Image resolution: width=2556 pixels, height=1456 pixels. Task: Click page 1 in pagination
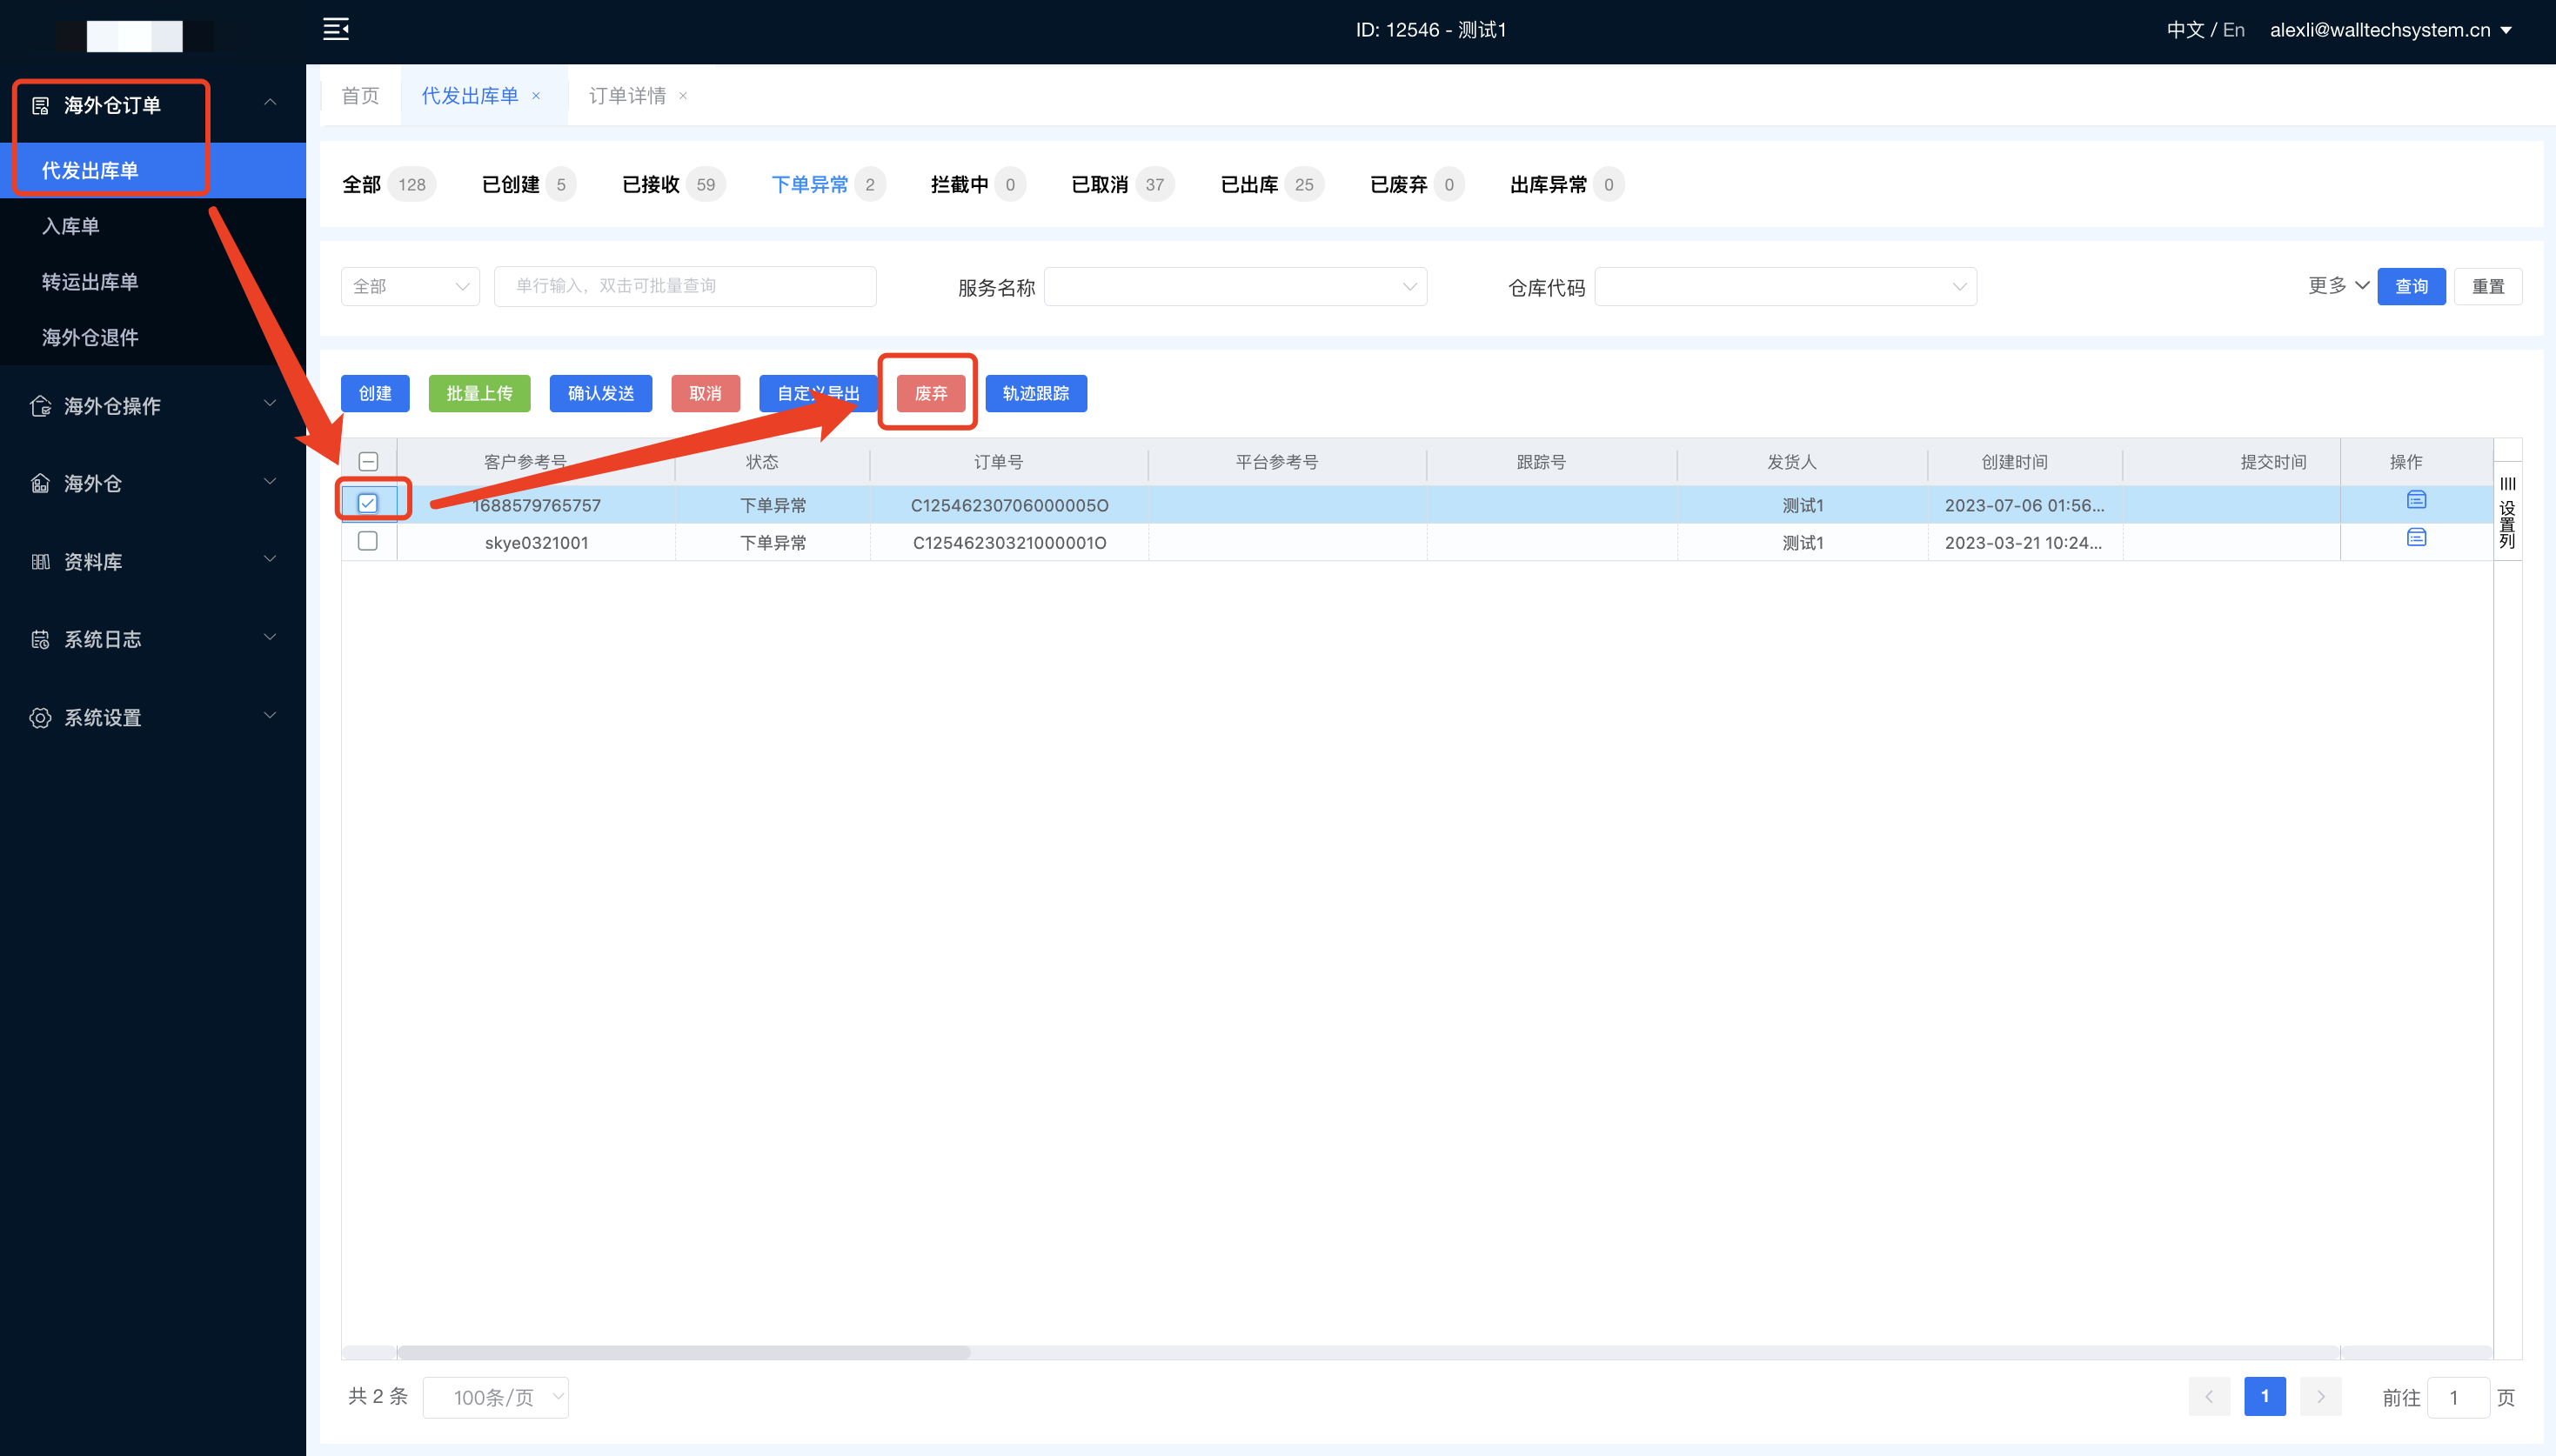(2265, 1397)
